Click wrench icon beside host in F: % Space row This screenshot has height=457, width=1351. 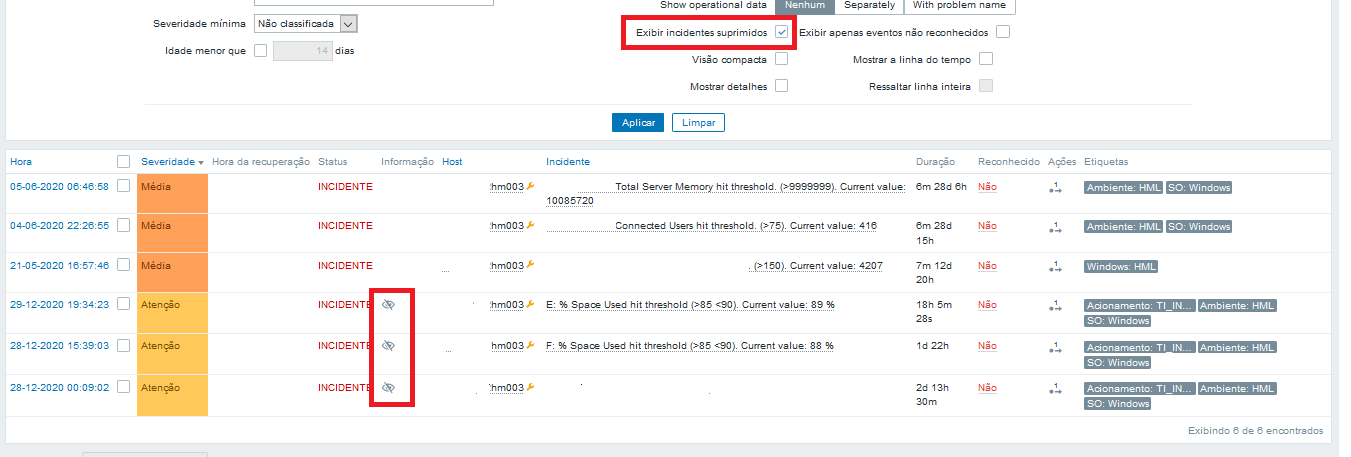coord(531,345)
